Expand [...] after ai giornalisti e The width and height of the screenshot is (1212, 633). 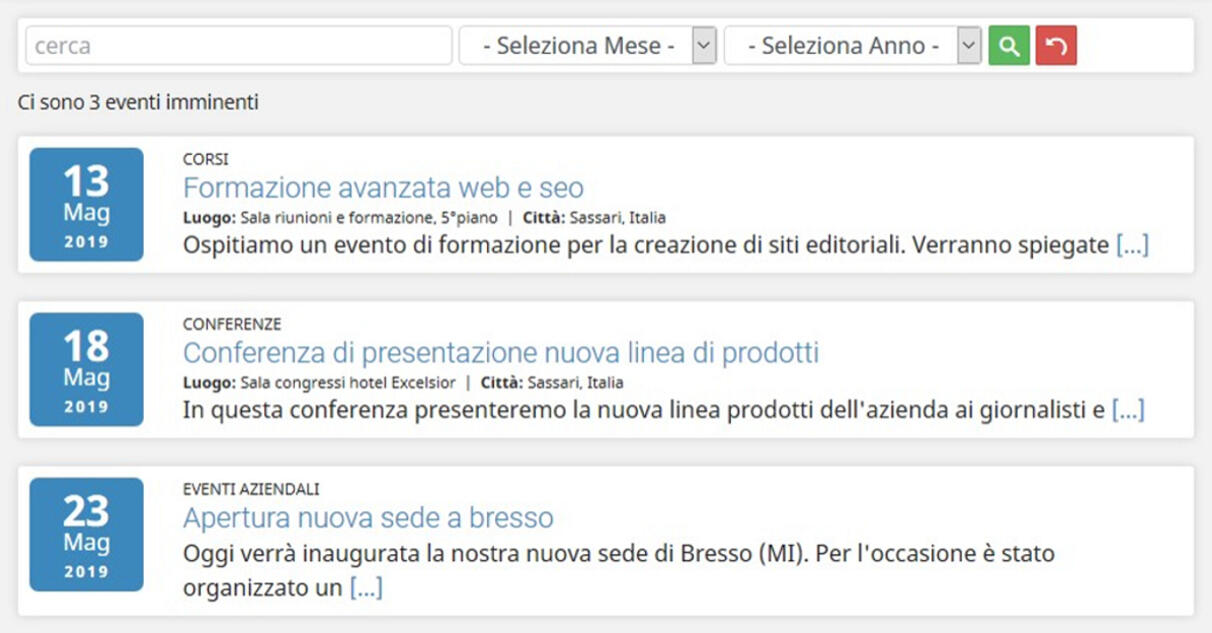1128,410
